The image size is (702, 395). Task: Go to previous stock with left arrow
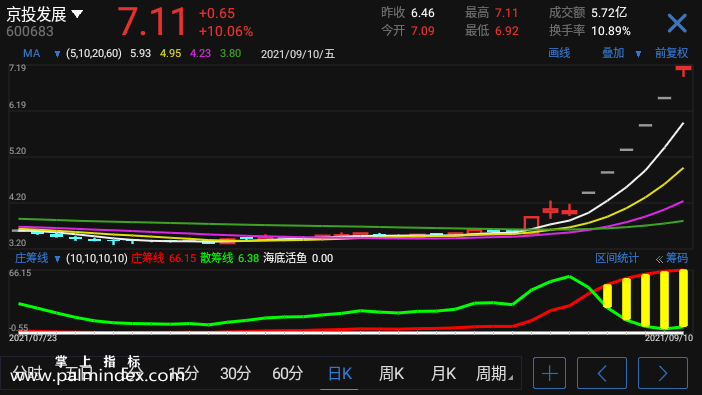[x=602, y=373]
